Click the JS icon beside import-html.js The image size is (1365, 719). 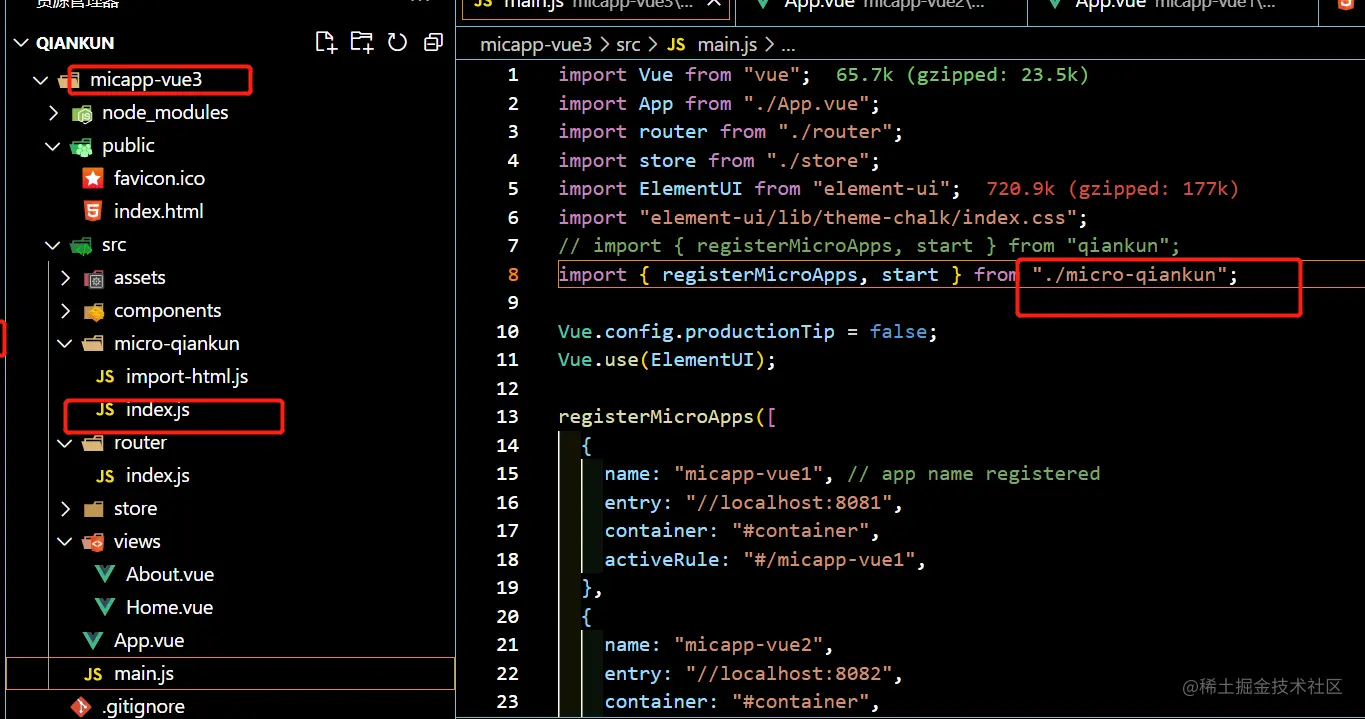point(105,378)
